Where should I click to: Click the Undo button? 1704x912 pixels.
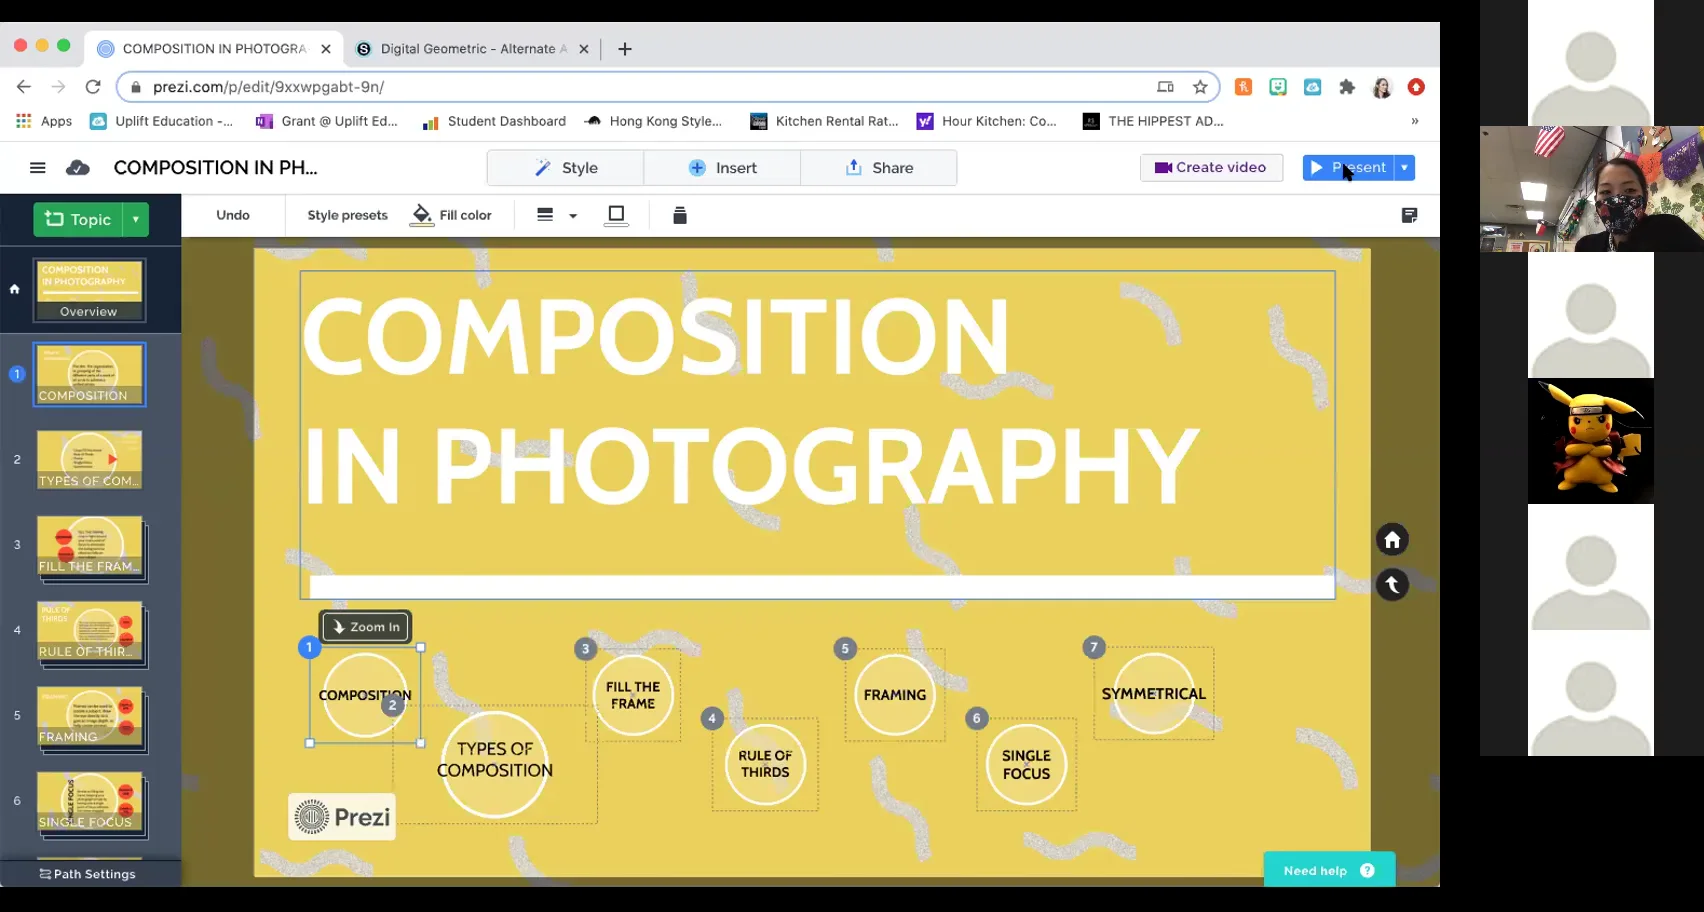coord(233,215)
